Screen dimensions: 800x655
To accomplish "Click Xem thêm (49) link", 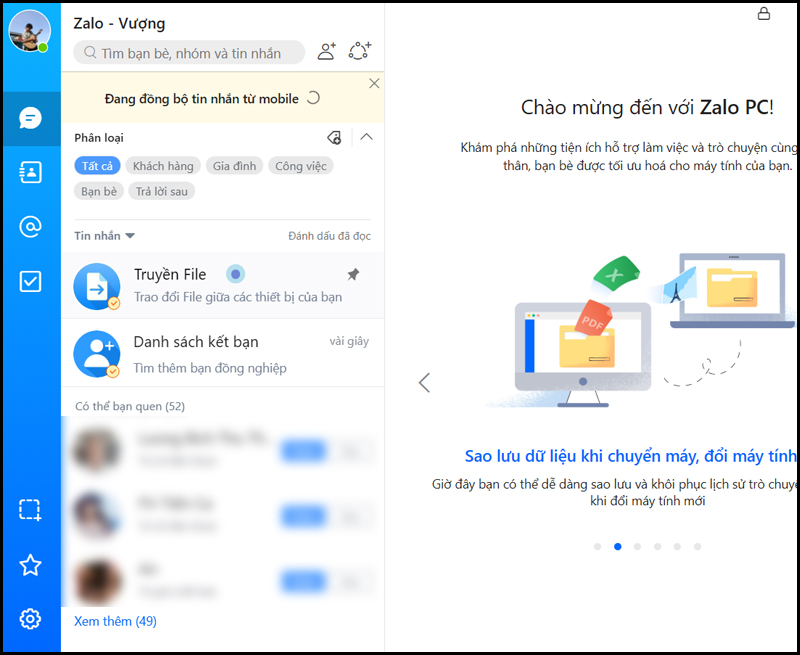I will tap(115, 621).
